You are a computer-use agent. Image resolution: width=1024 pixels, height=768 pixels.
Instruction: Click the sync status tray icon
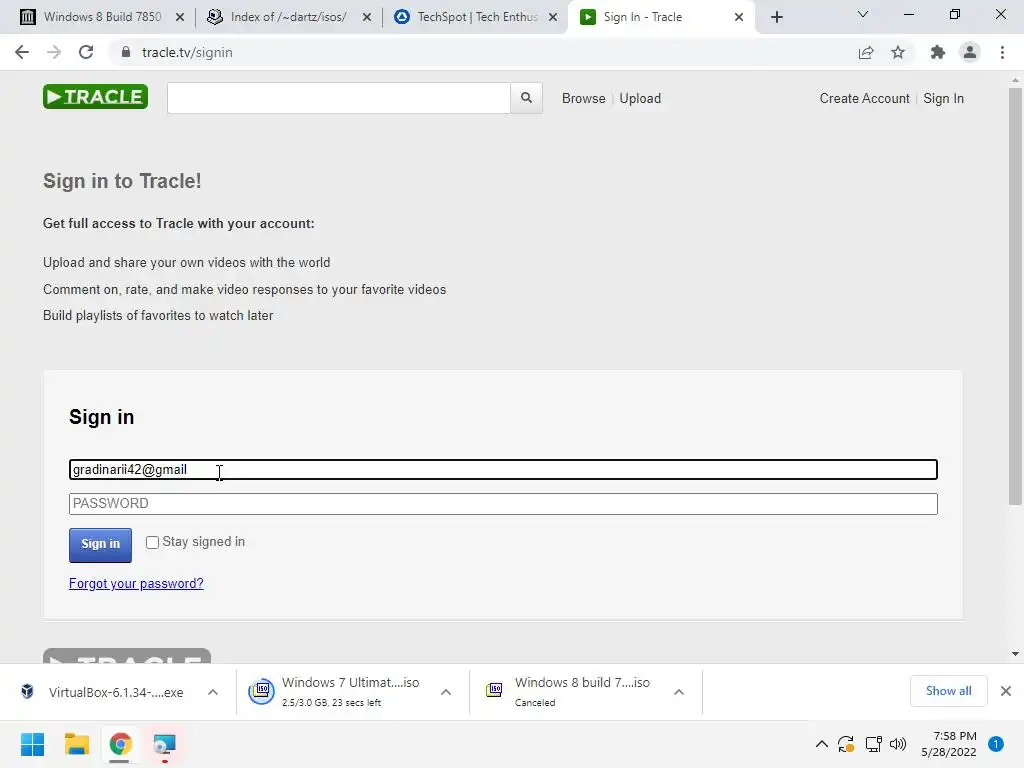(846, 744)
